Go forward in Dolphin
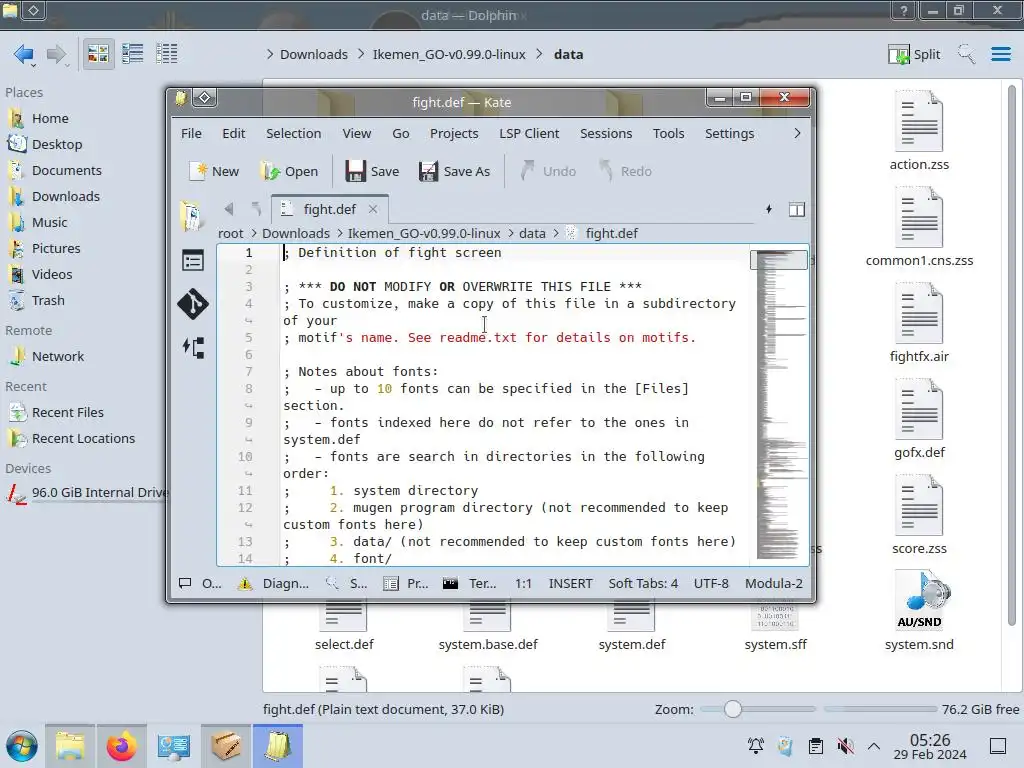Viewport: 1024px width, 768px height. [x=57, y=54]
